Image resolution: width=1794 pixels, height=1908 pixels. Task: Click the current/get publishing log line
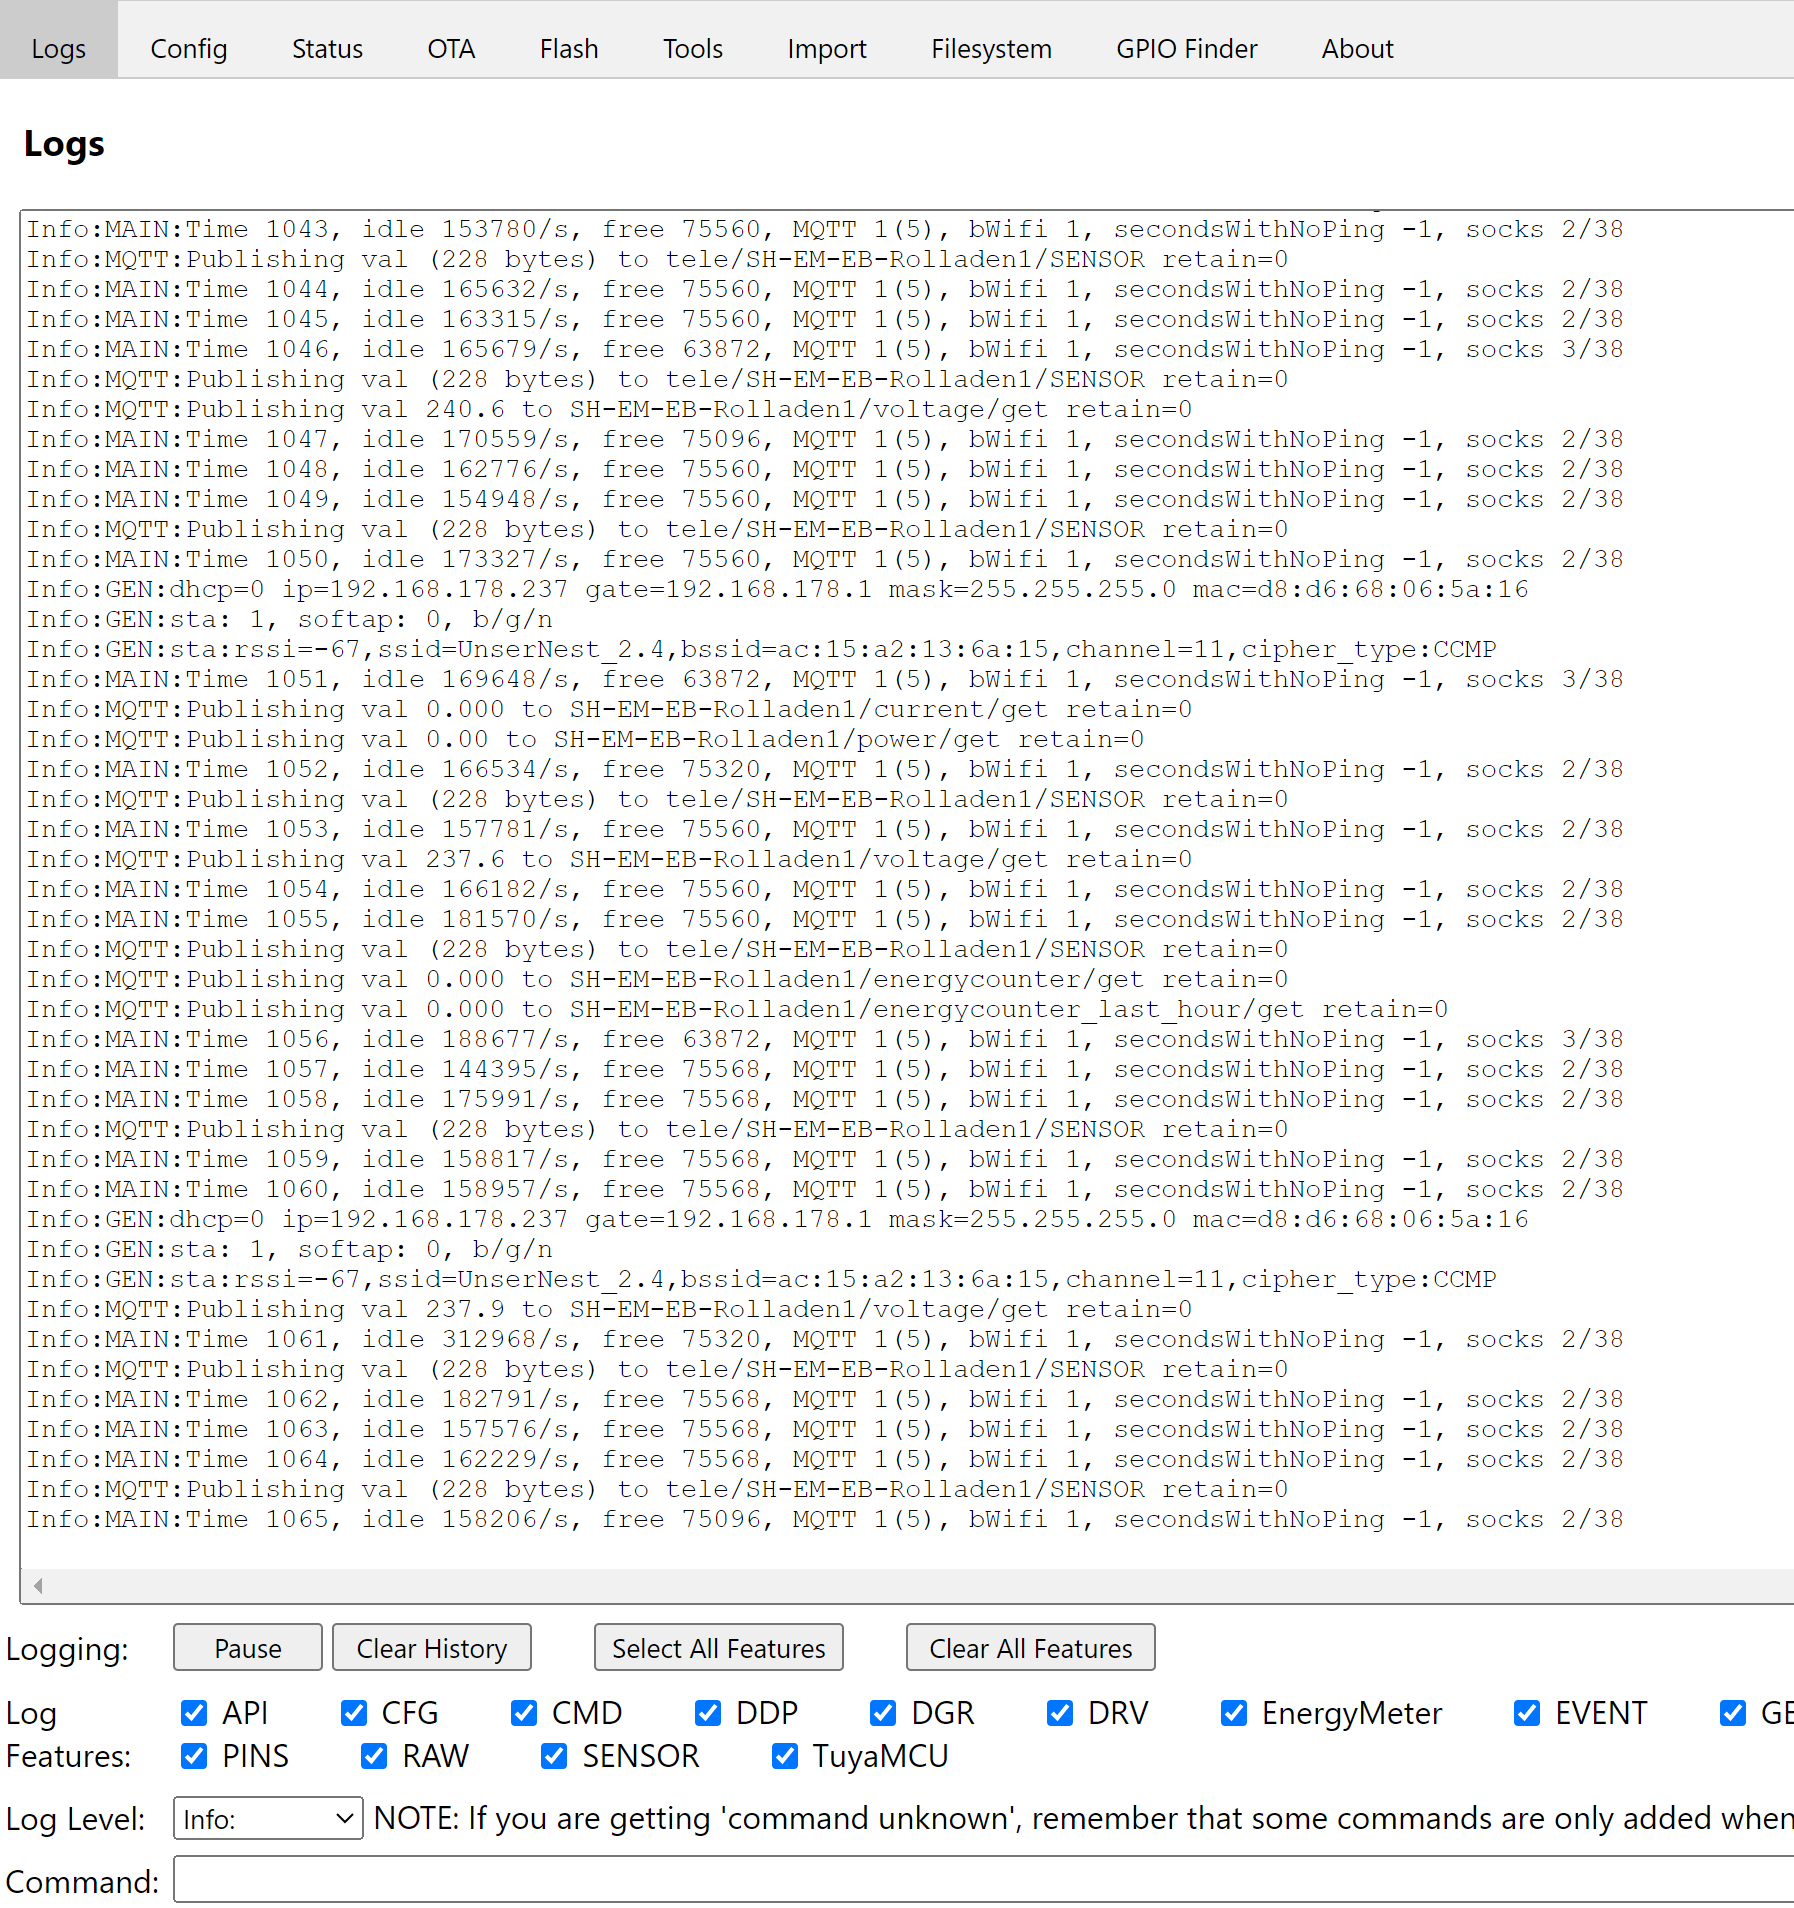[x=609, y=709]
